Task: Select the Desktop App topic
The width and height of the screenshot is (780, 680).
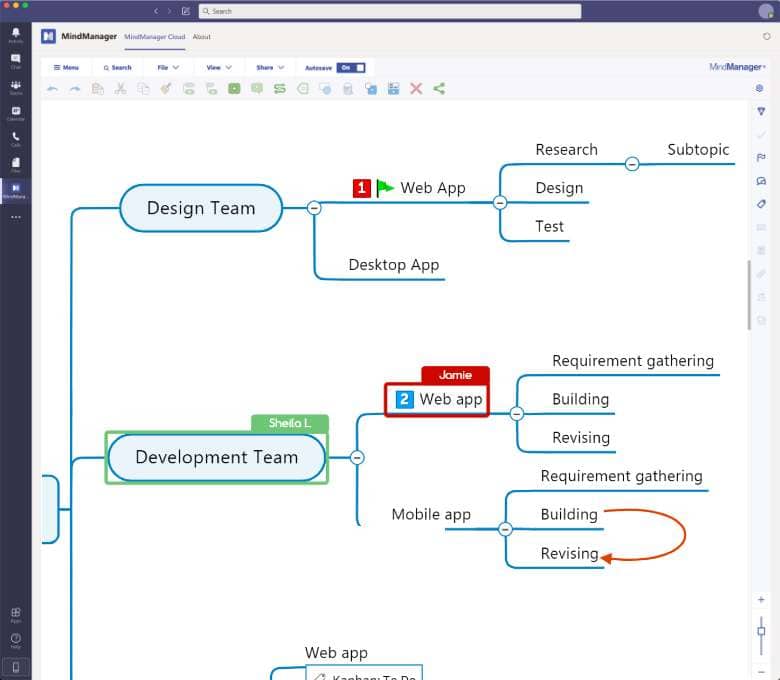Action: pyautogui.click(x=393, y=265)
